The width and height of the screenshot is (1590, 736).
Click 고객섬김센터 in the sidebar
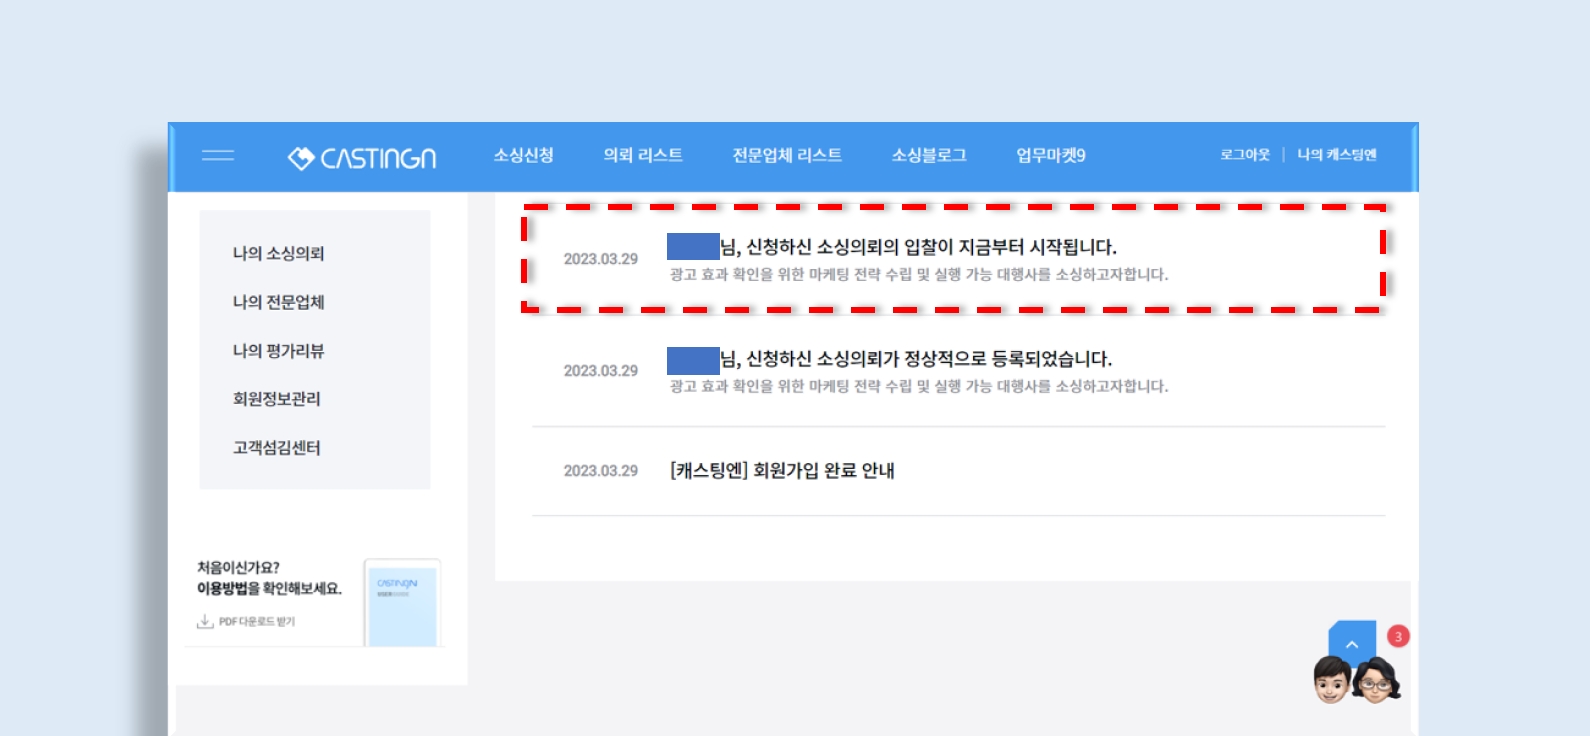(277, 448)
